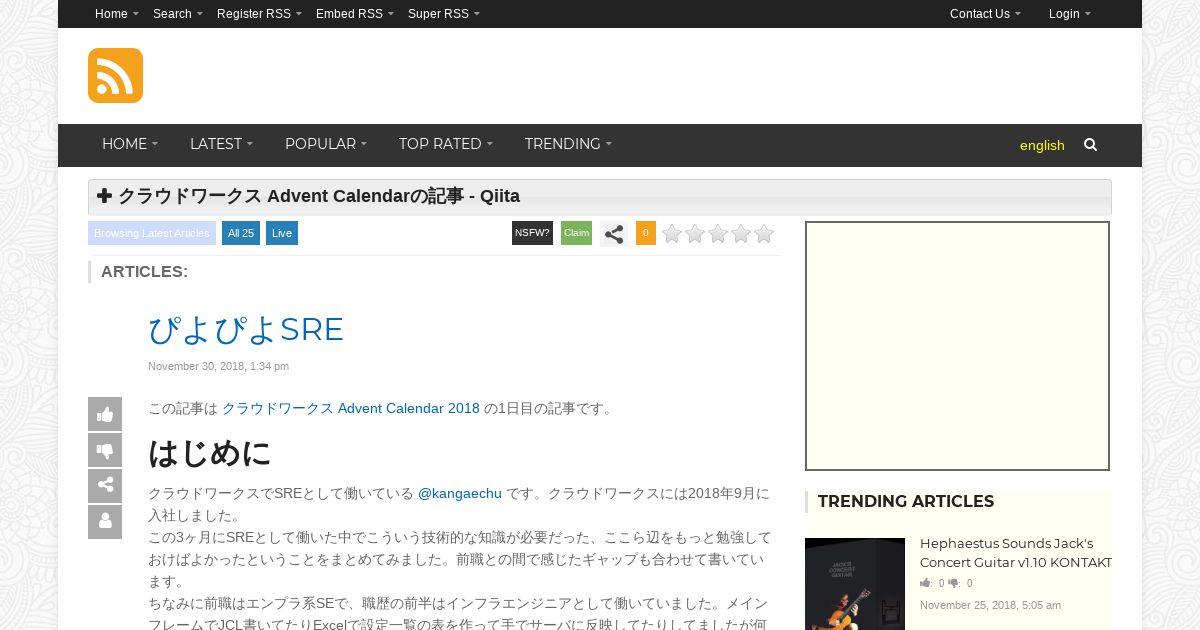The image size is (1200, 630).
Task: Open the search magnifier icon in navbar
Action: pos(1090,145)
